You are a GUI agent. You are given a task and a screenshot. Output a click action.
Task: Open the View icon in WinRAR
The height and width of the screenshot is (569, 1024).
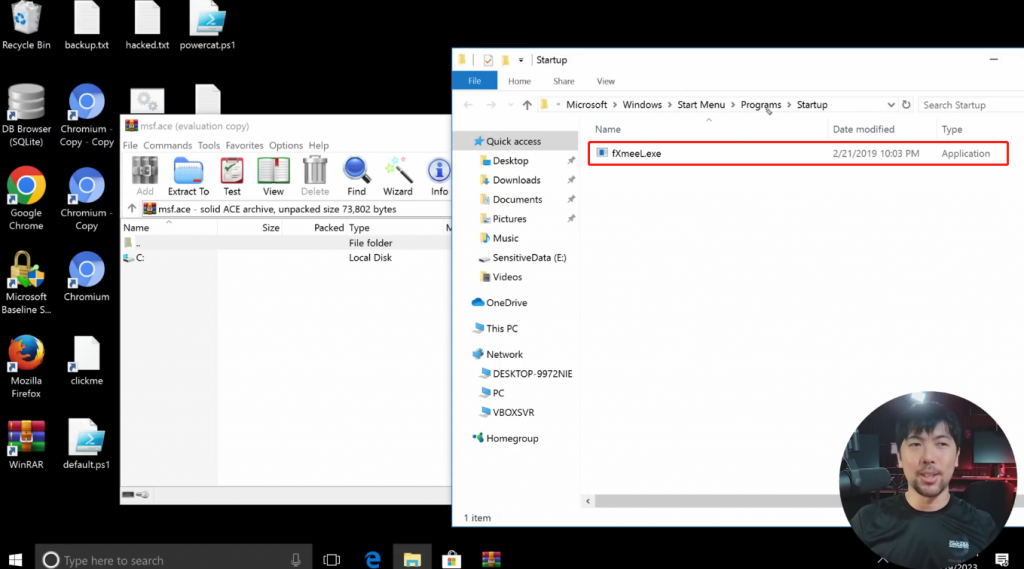pyautogui.click(x=273, y=176)
